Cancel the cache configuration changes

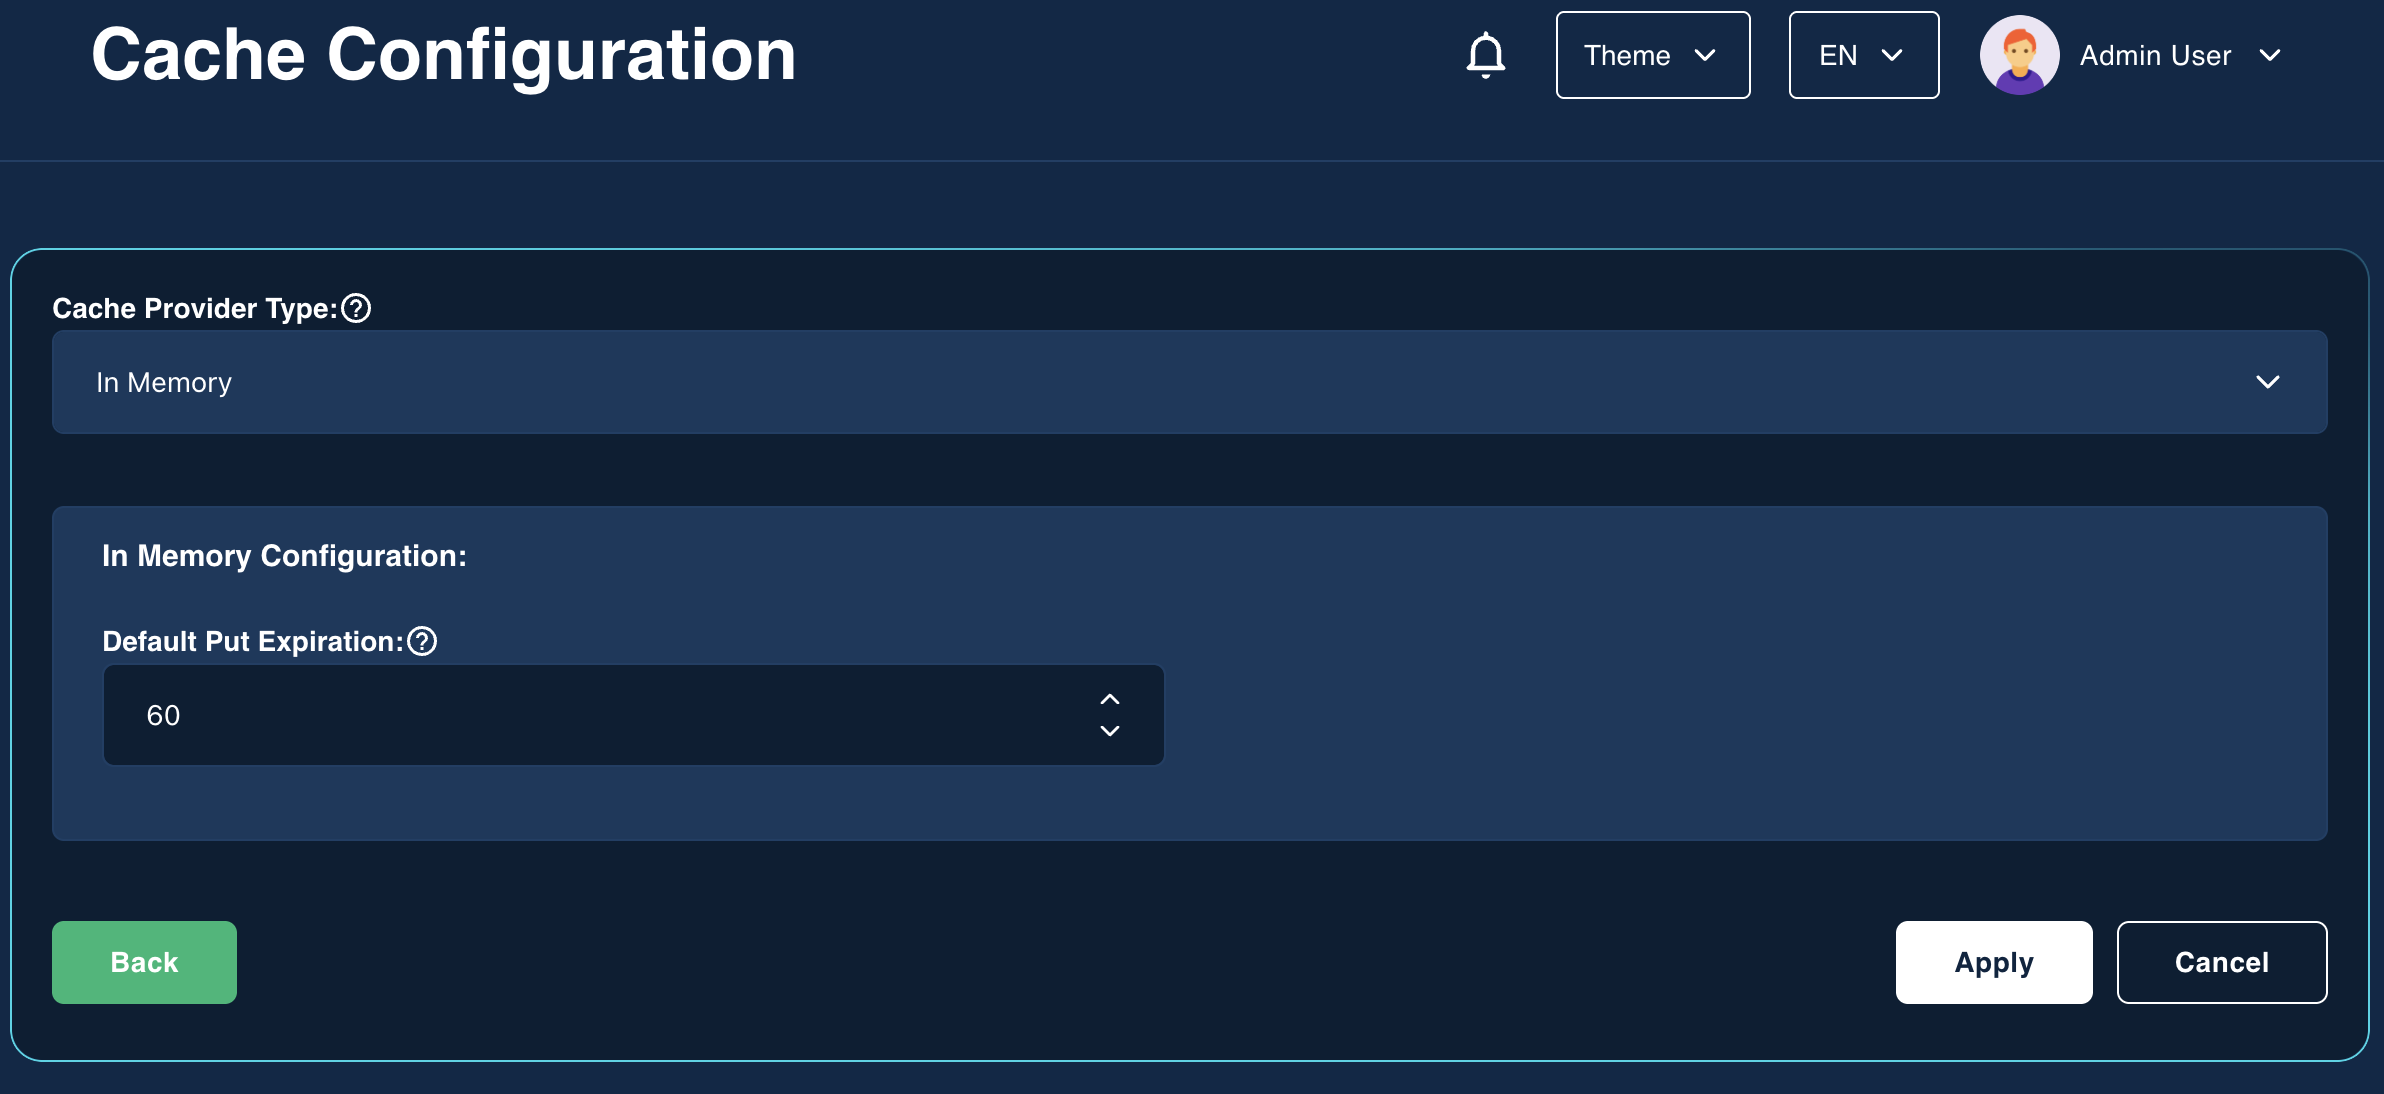tap(2221, 962)
